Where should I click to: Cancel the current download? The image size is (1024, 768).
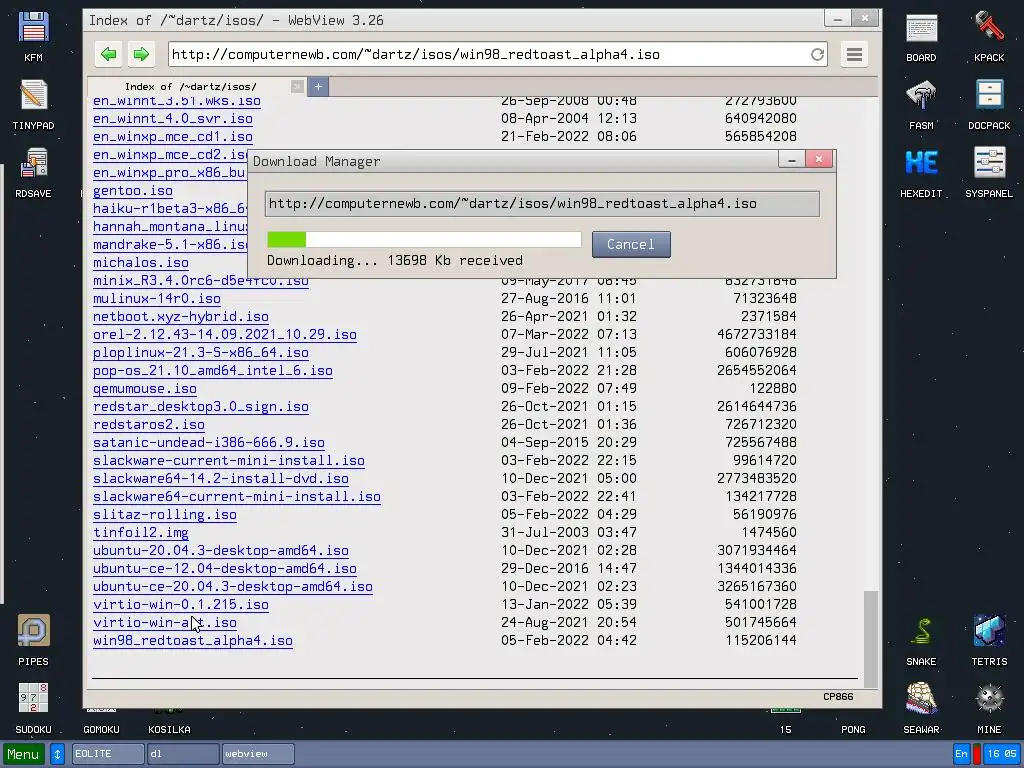click(631, 244)
